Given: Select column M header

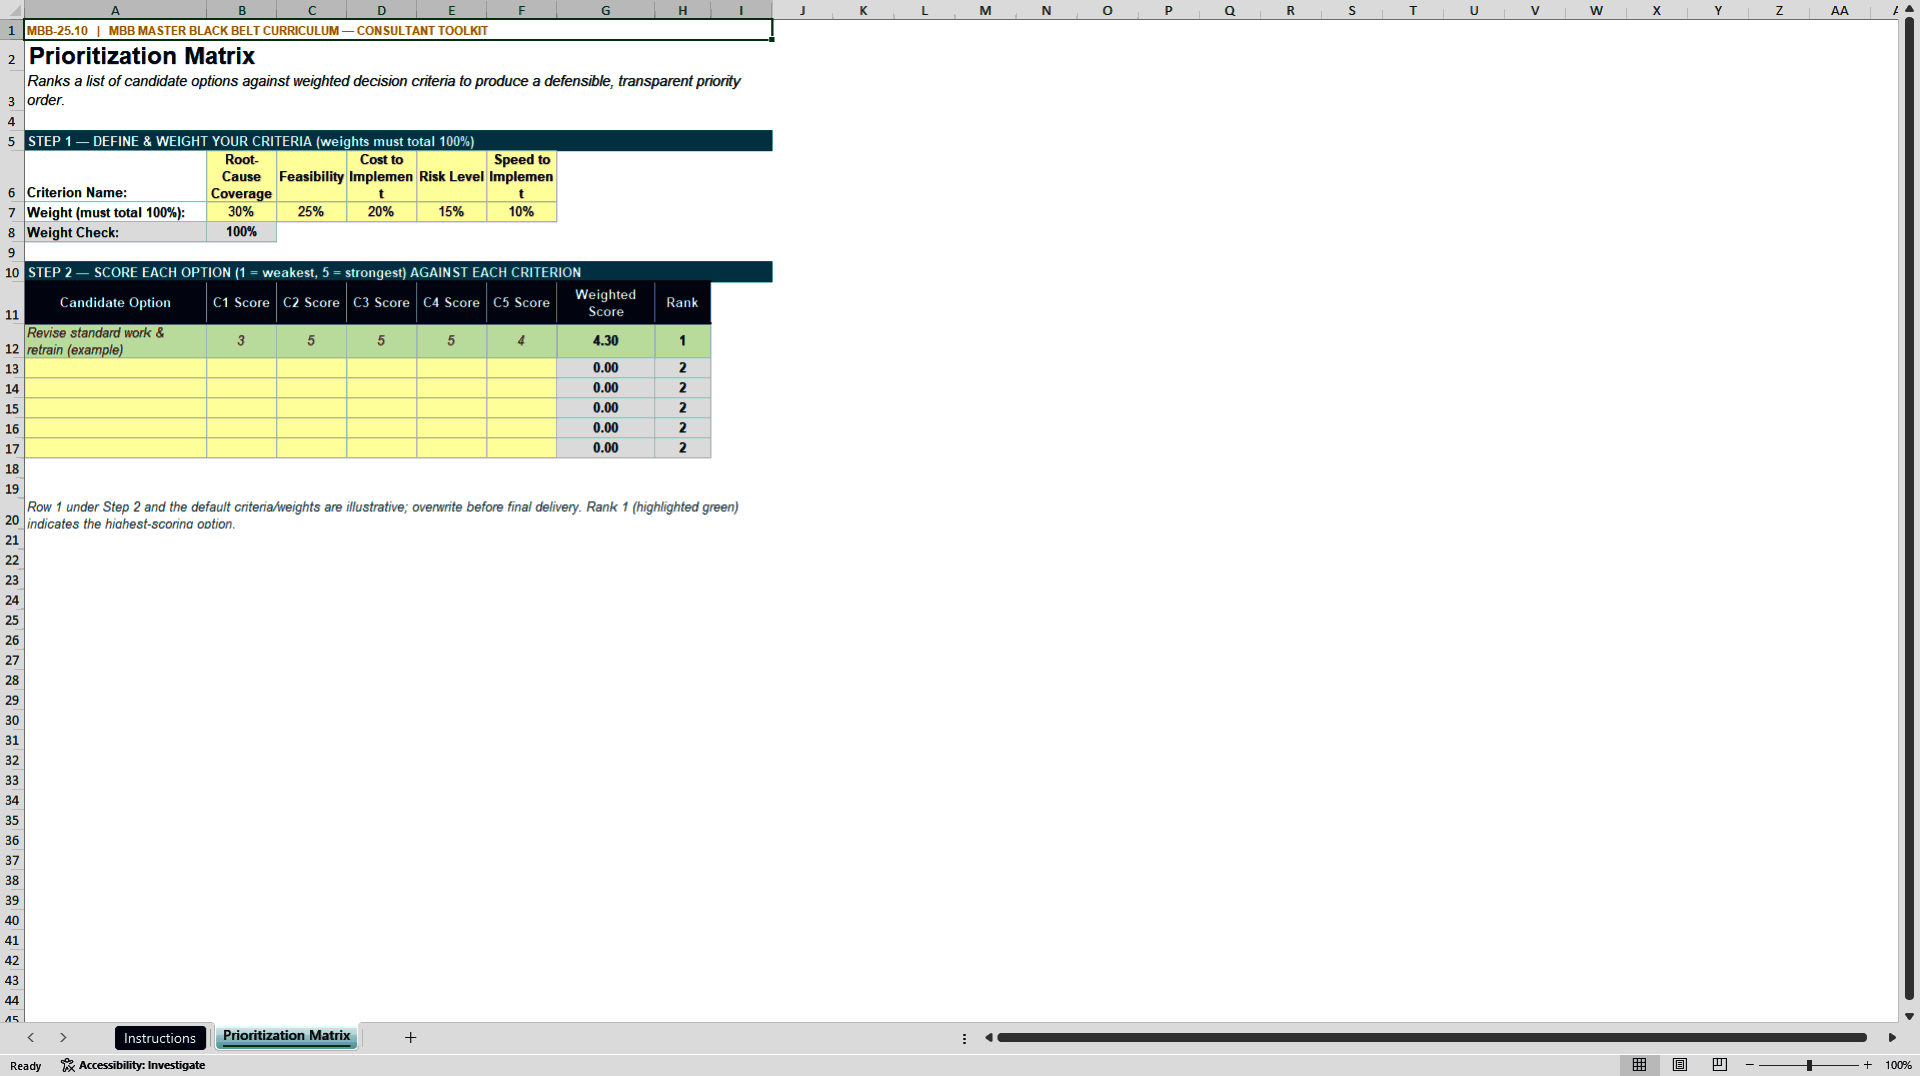Looking at the screenshot, I should click(985, 10).
